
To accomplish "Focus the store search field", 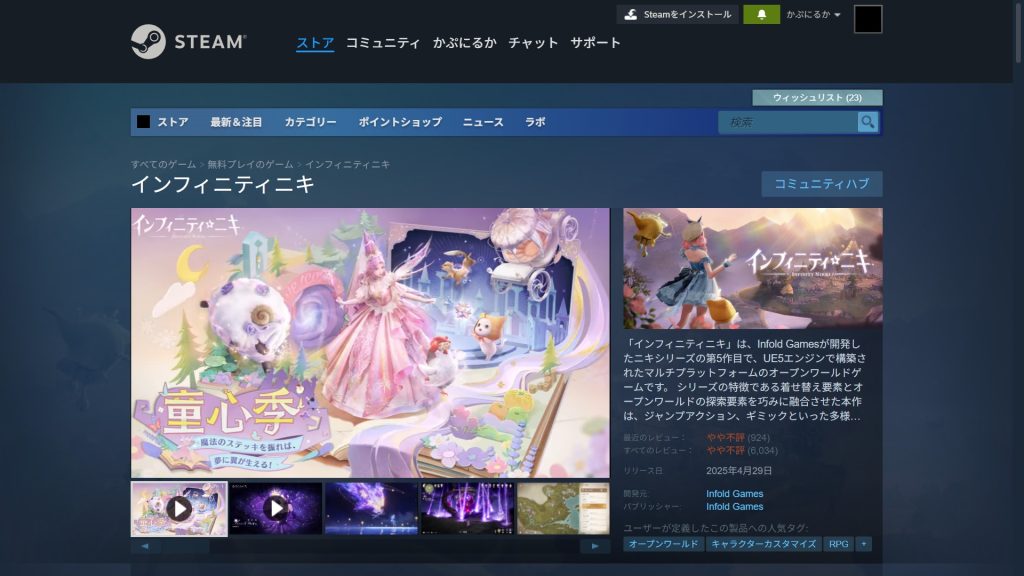I will (x=788, y=122).
